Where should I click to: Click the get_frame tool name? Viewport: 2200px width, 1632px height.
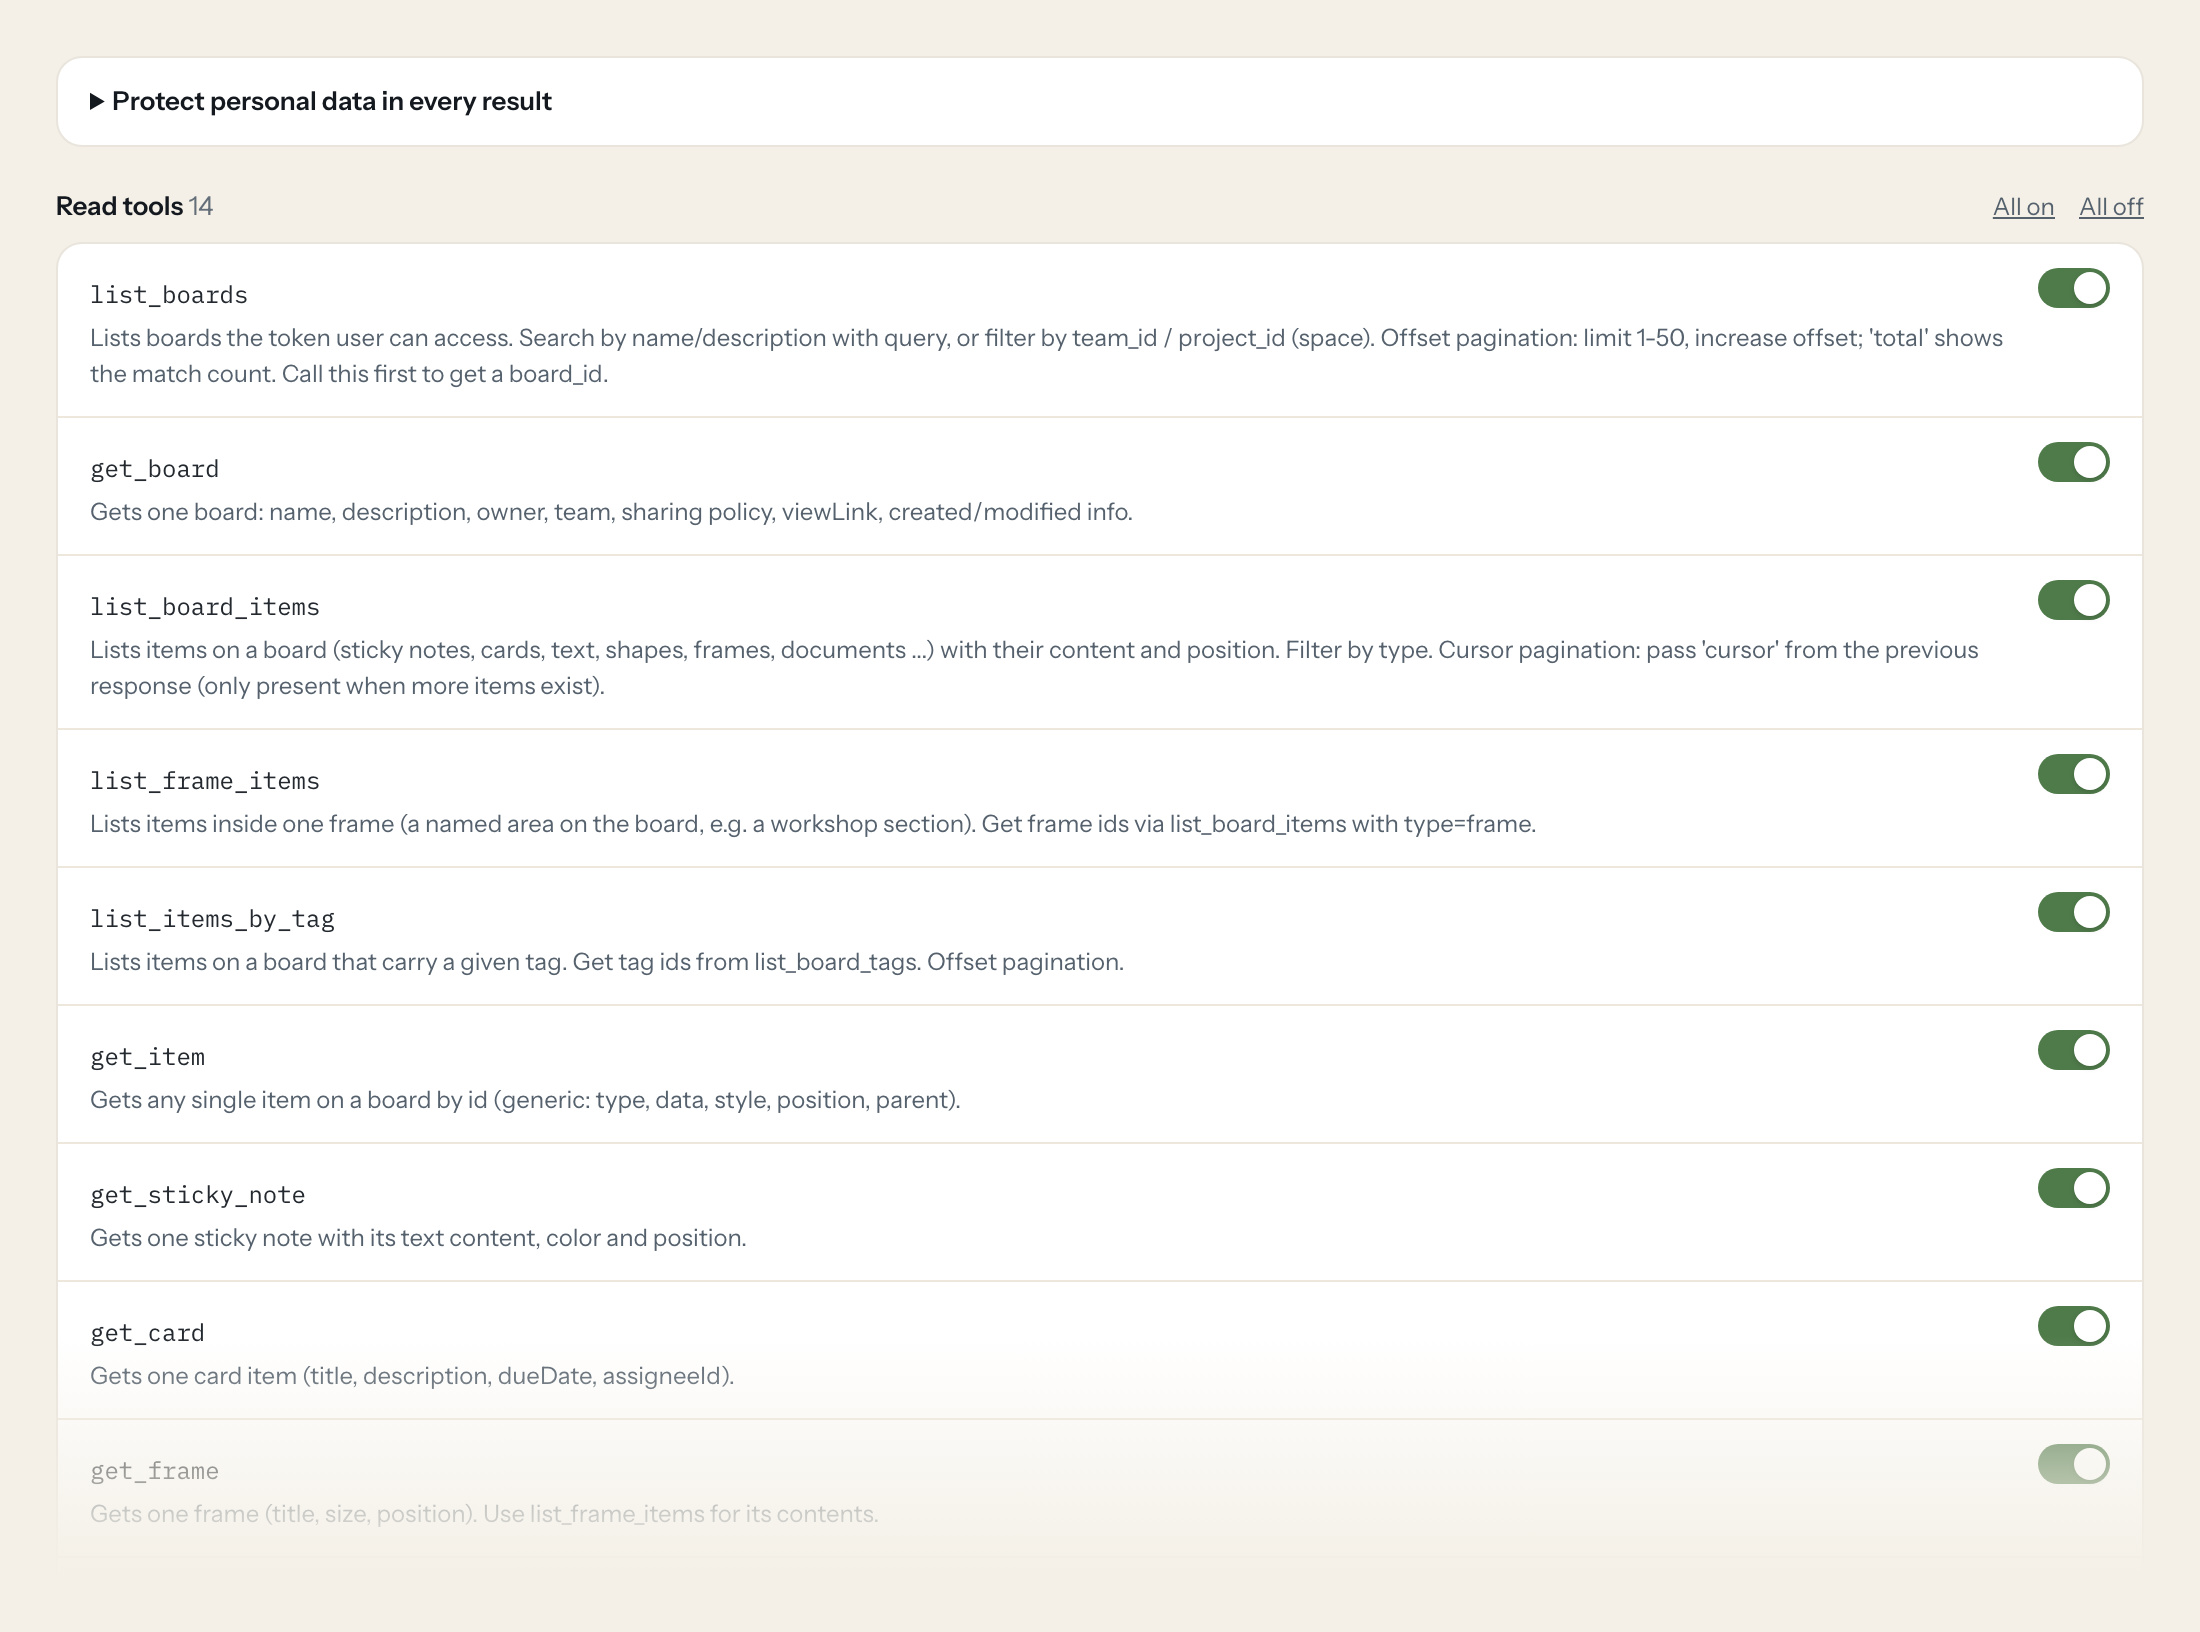click(154, 1471)
